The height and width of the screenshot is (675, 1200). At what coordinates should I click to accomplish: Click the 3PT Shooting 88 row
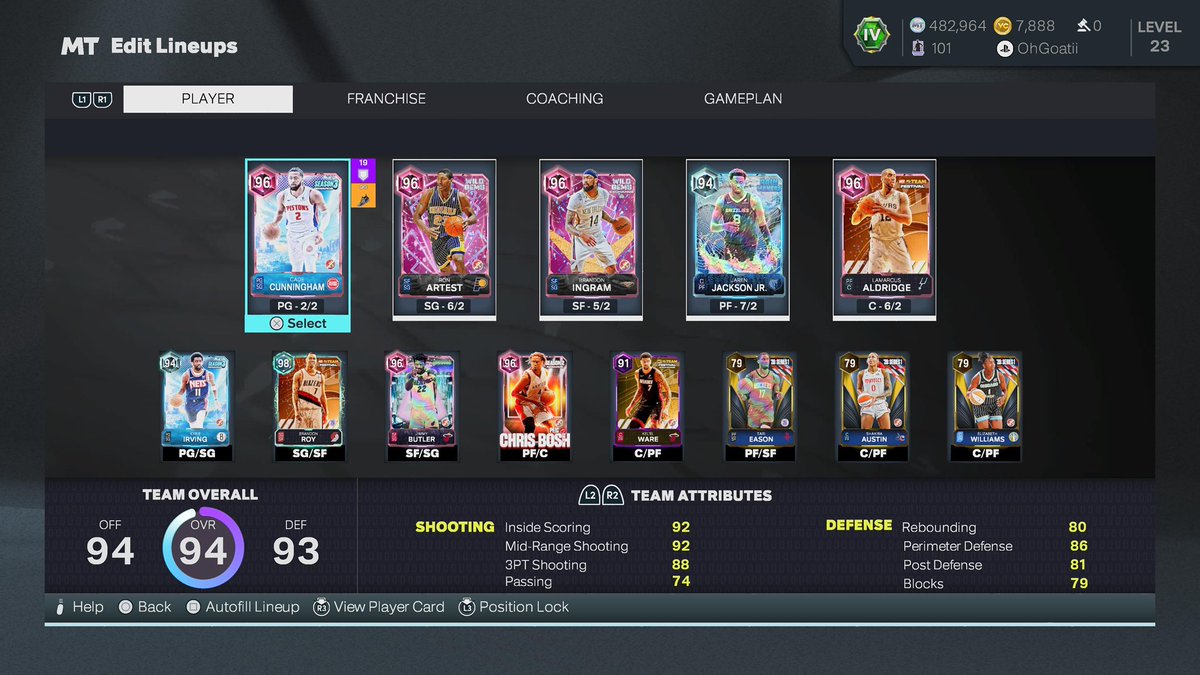597,565
